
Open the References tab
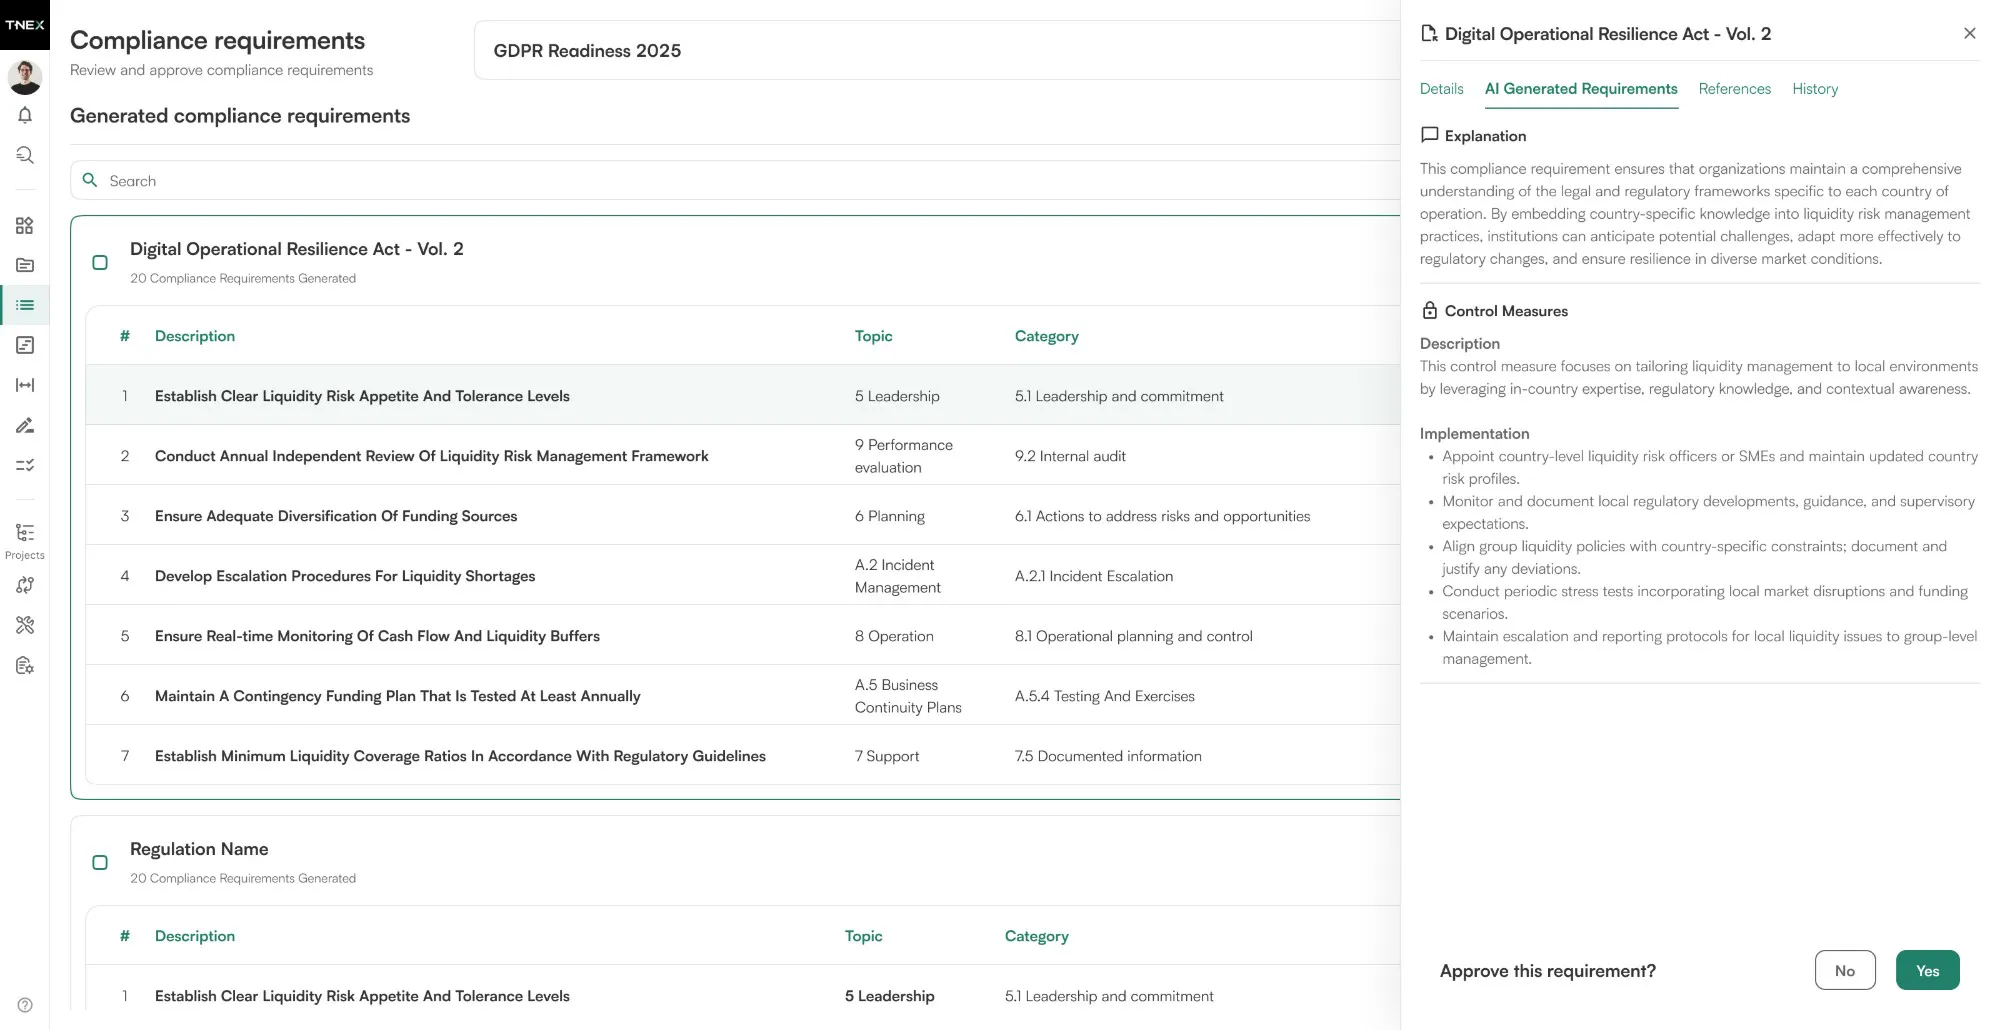1734,89
